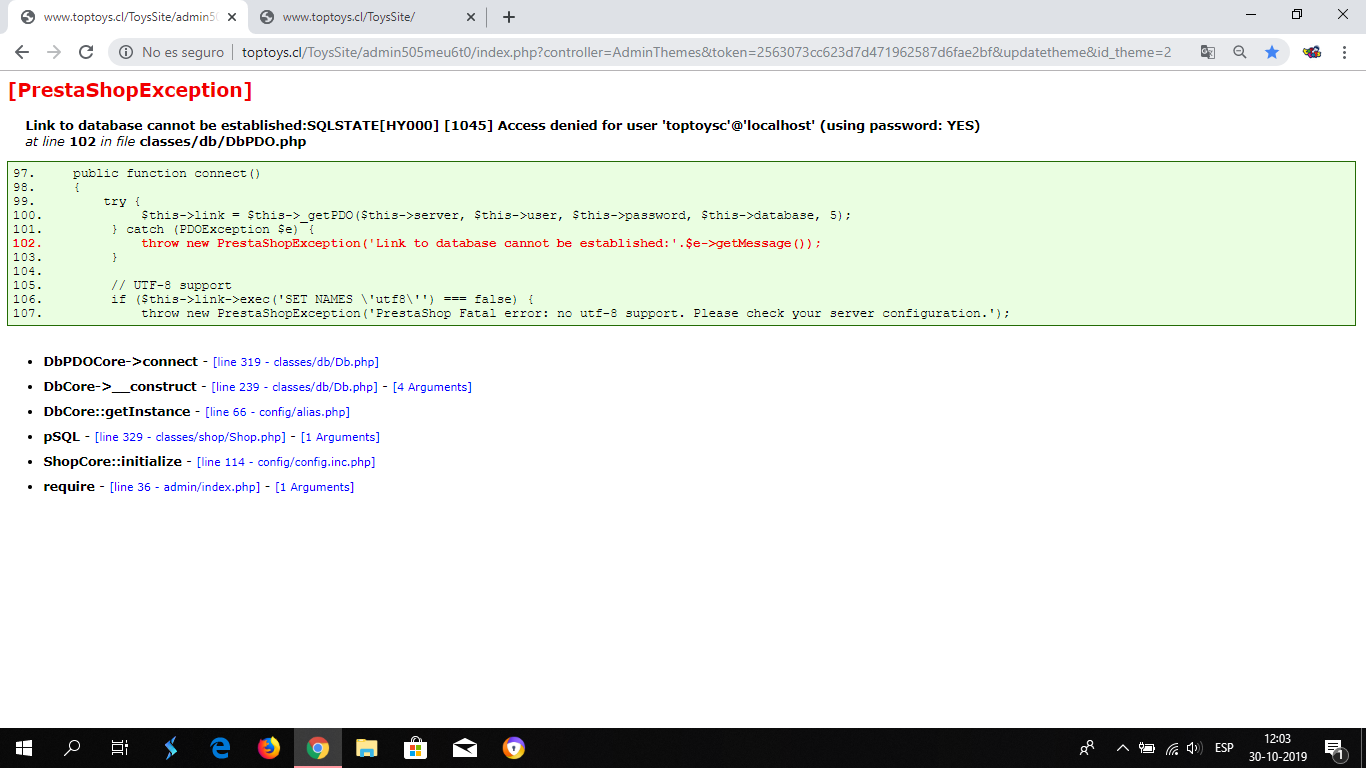
Task: Open the Chrome three-dot menu
Action: click(x=1345, y=52)
